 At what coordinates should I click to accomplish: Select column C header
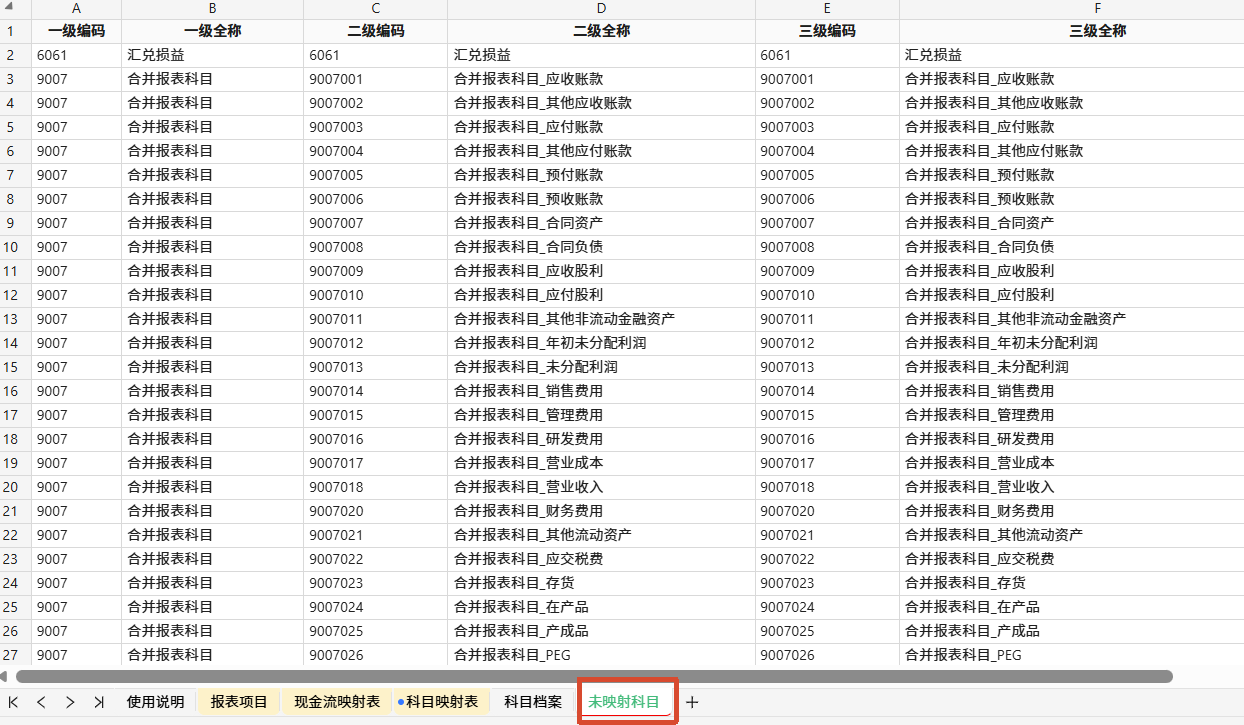click(375, 9)
